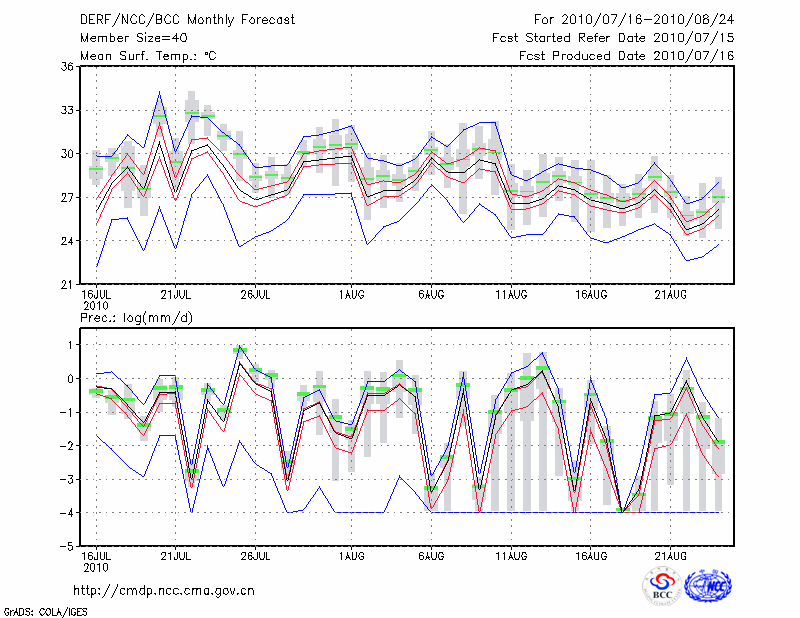Image resolution: width=800 pixels, height=618 pixels.
Task: Click the −5 value on precipitation y-axis
Action: 68,547
